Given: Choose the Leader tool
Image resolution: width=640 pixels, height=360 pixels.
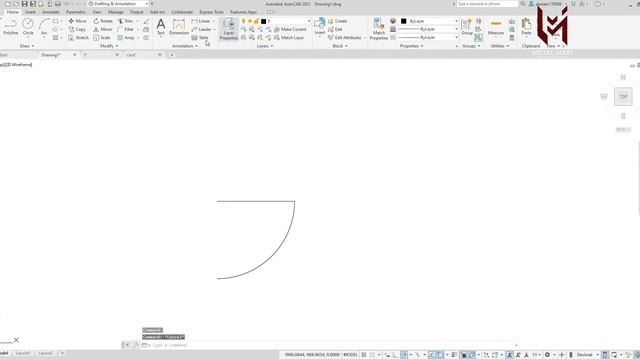Looking at the screenshot, I should click(x=202, y=29).
